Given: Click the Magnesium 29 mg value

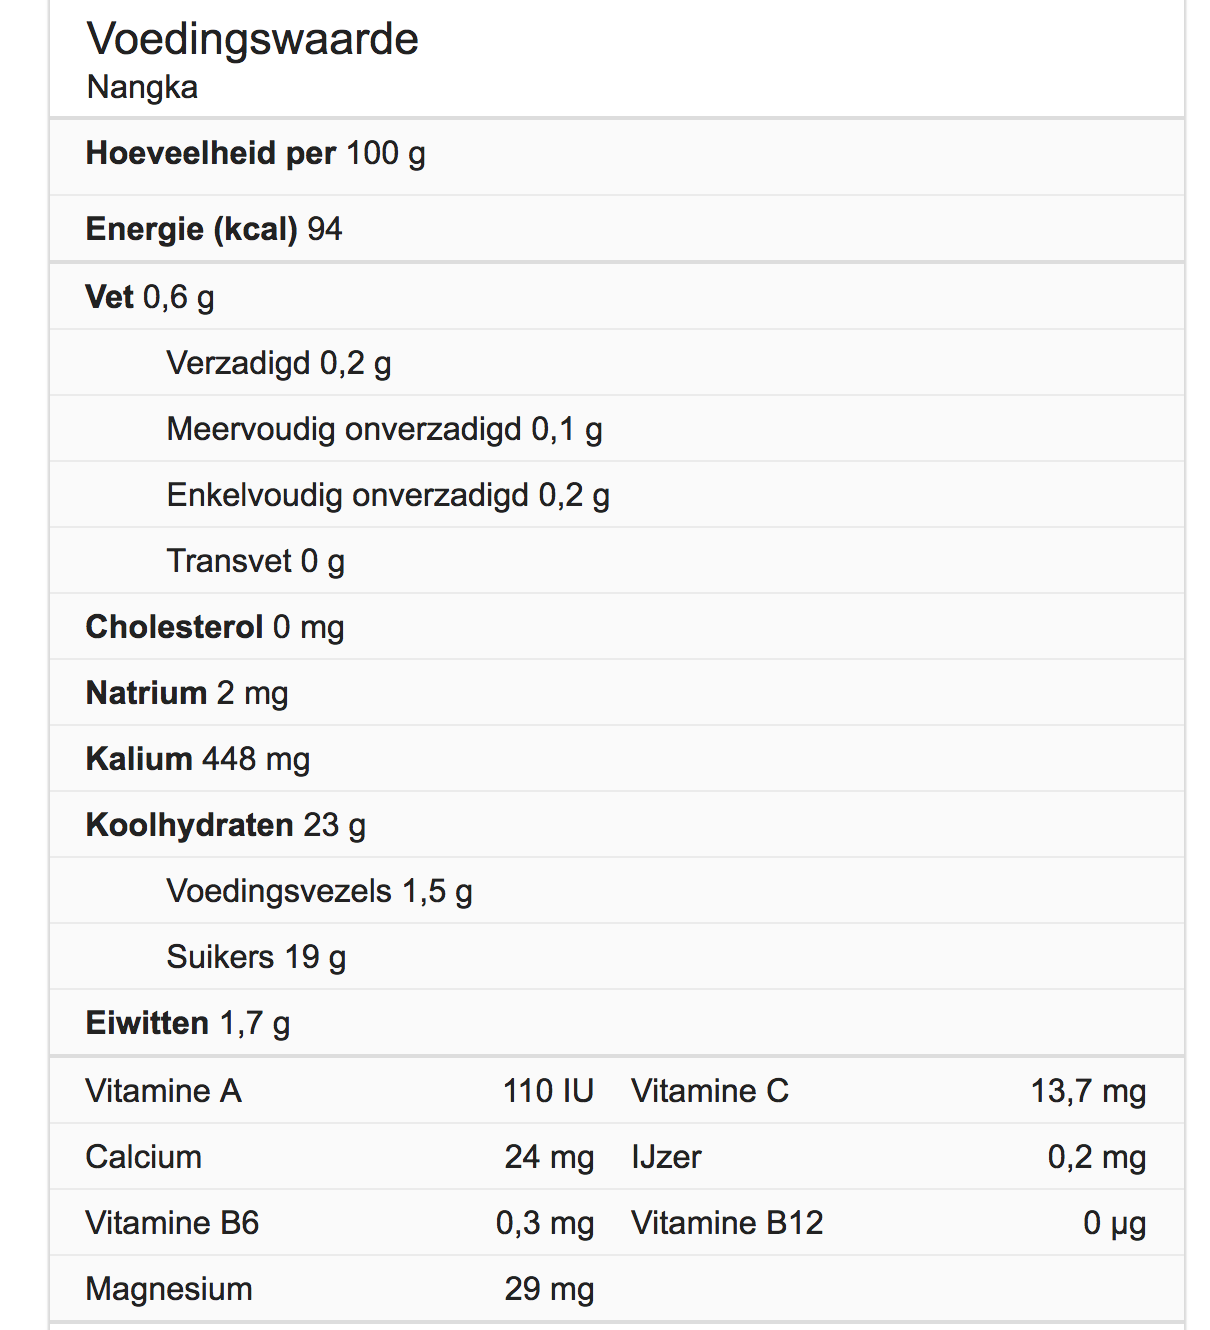Looking at the screenshot, I should [549, 1290].
